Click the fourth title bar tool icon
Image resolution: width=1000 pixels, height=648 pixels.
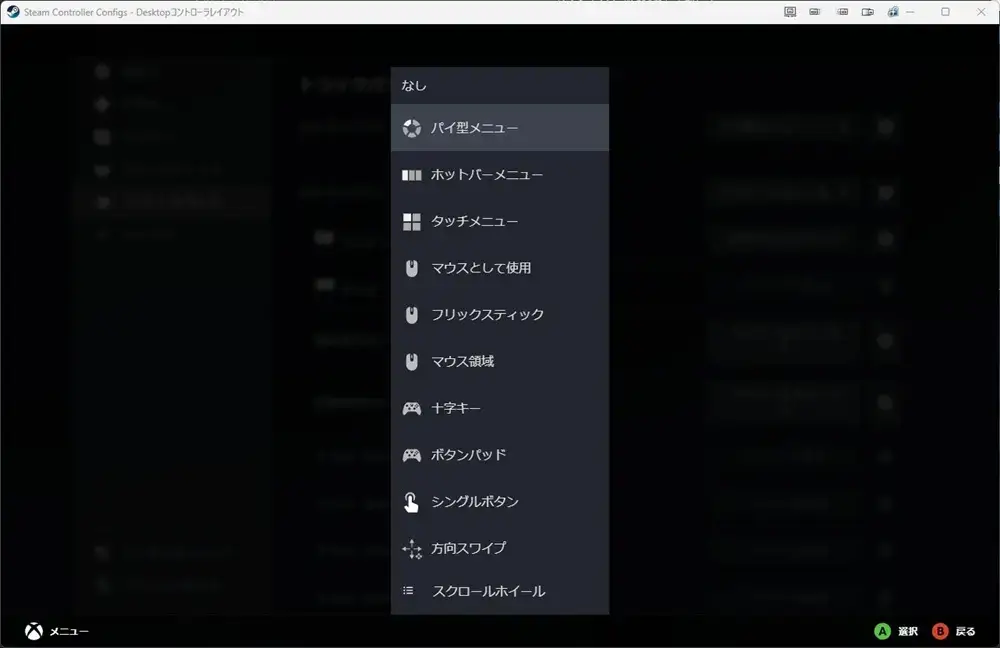click(x=867, y=11)
